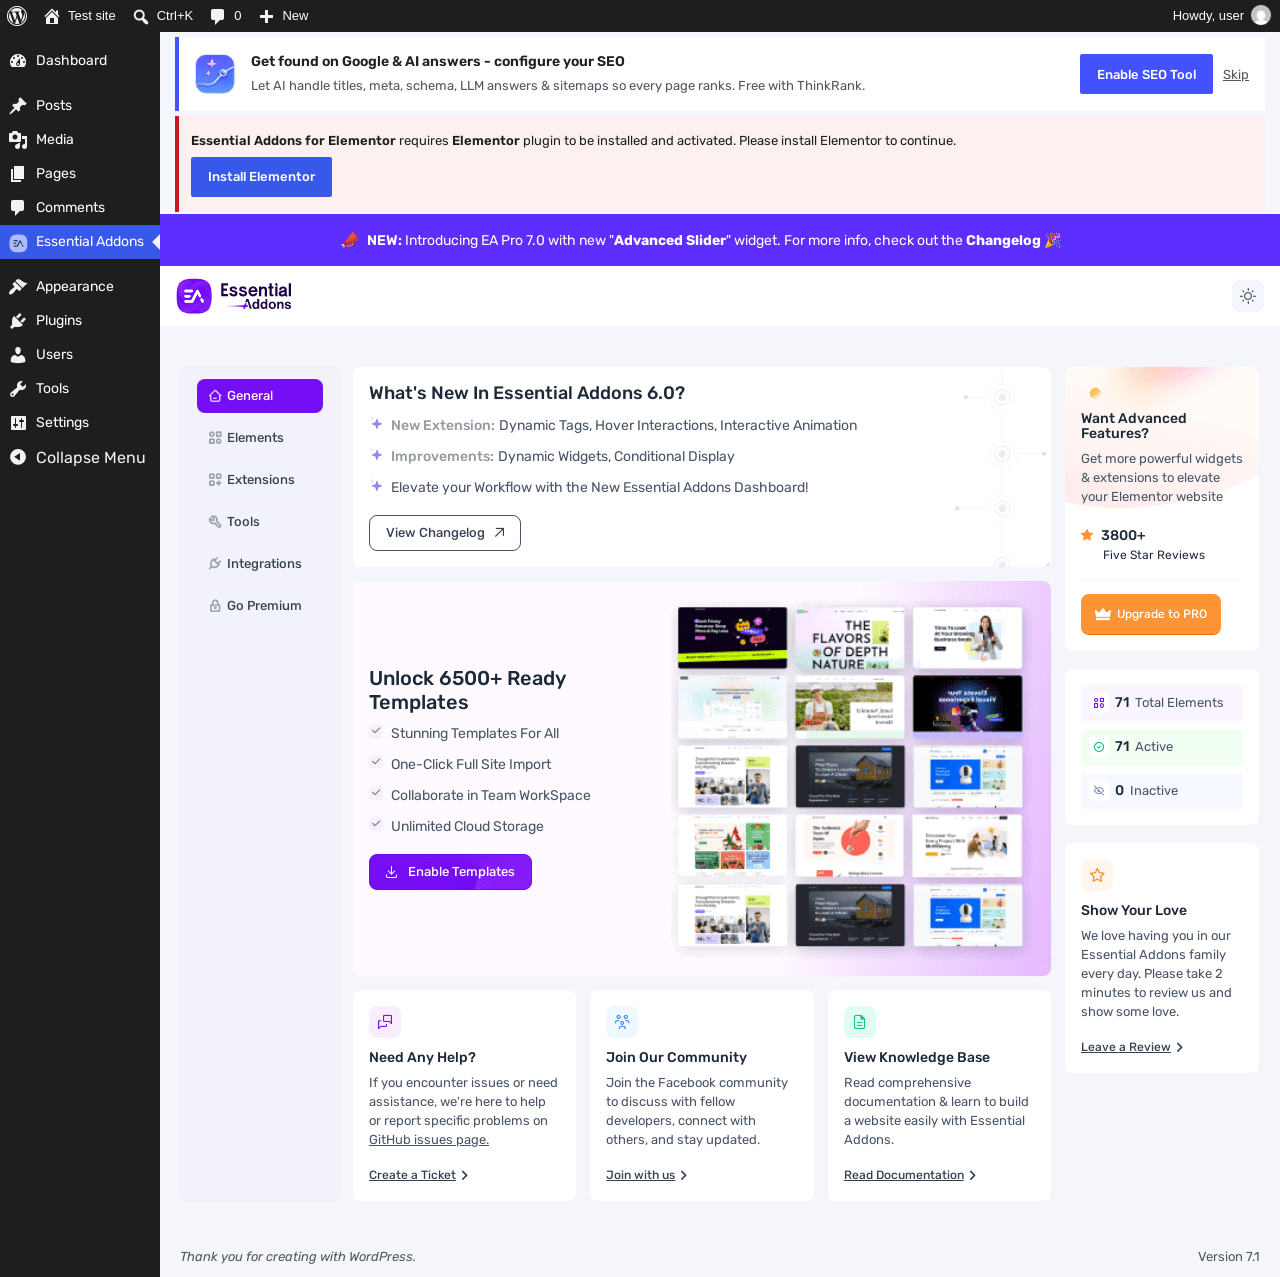Click the Essential Addons sidebar EA icon
The image size is (1280, 1277).
tap(18, 242)
